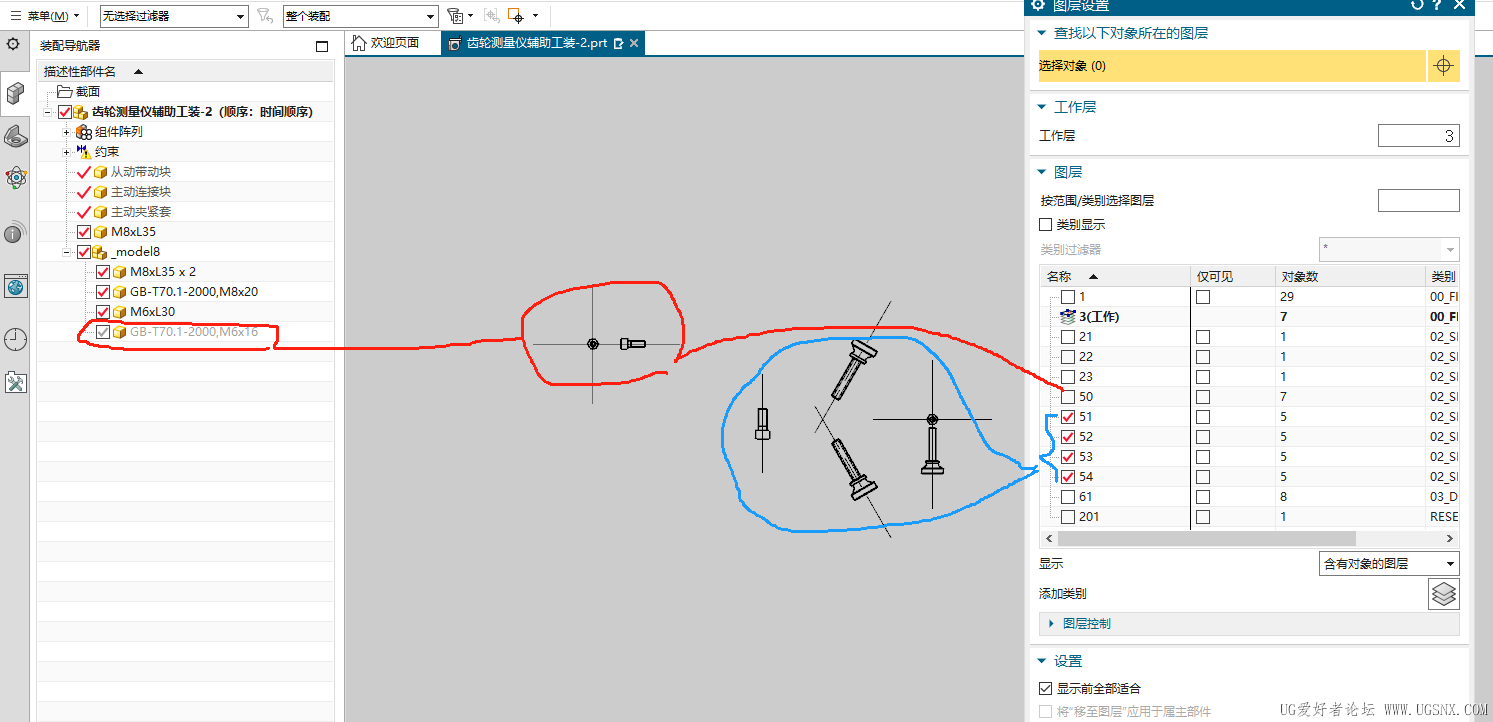Toggle the 显示前全部适合 checkbox
1493x722 pixels.
coord(1046,688)
